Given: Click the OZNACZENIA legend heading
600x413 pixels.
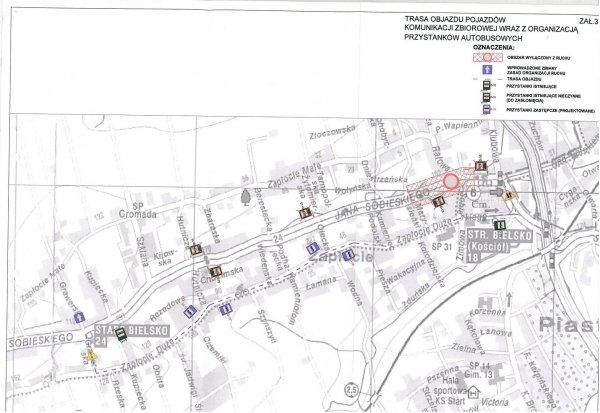Looking at the screenshot, I should pyautogui.click(x=494, y=47).
